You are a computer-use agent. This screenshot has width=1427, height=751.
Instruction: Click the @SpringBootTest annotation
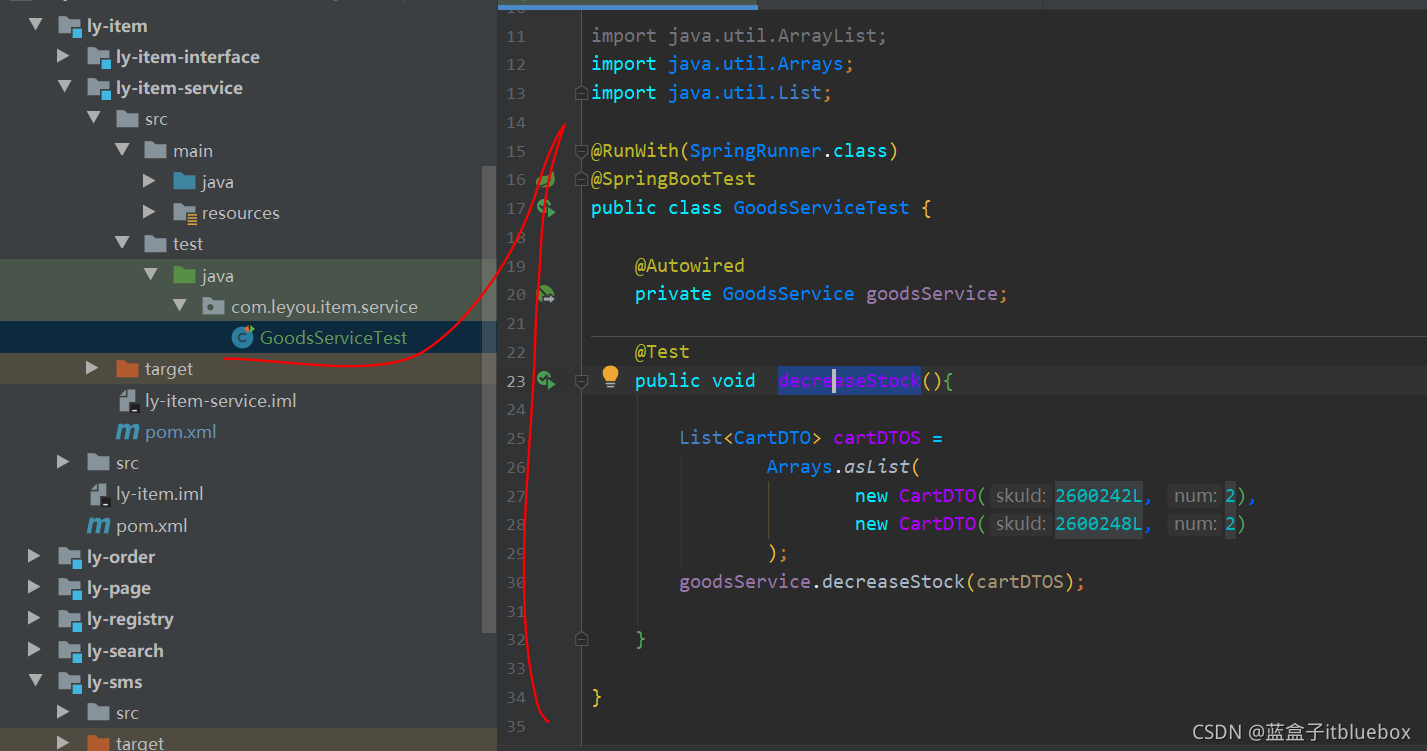pyautogui.click(x=673, y=179)
